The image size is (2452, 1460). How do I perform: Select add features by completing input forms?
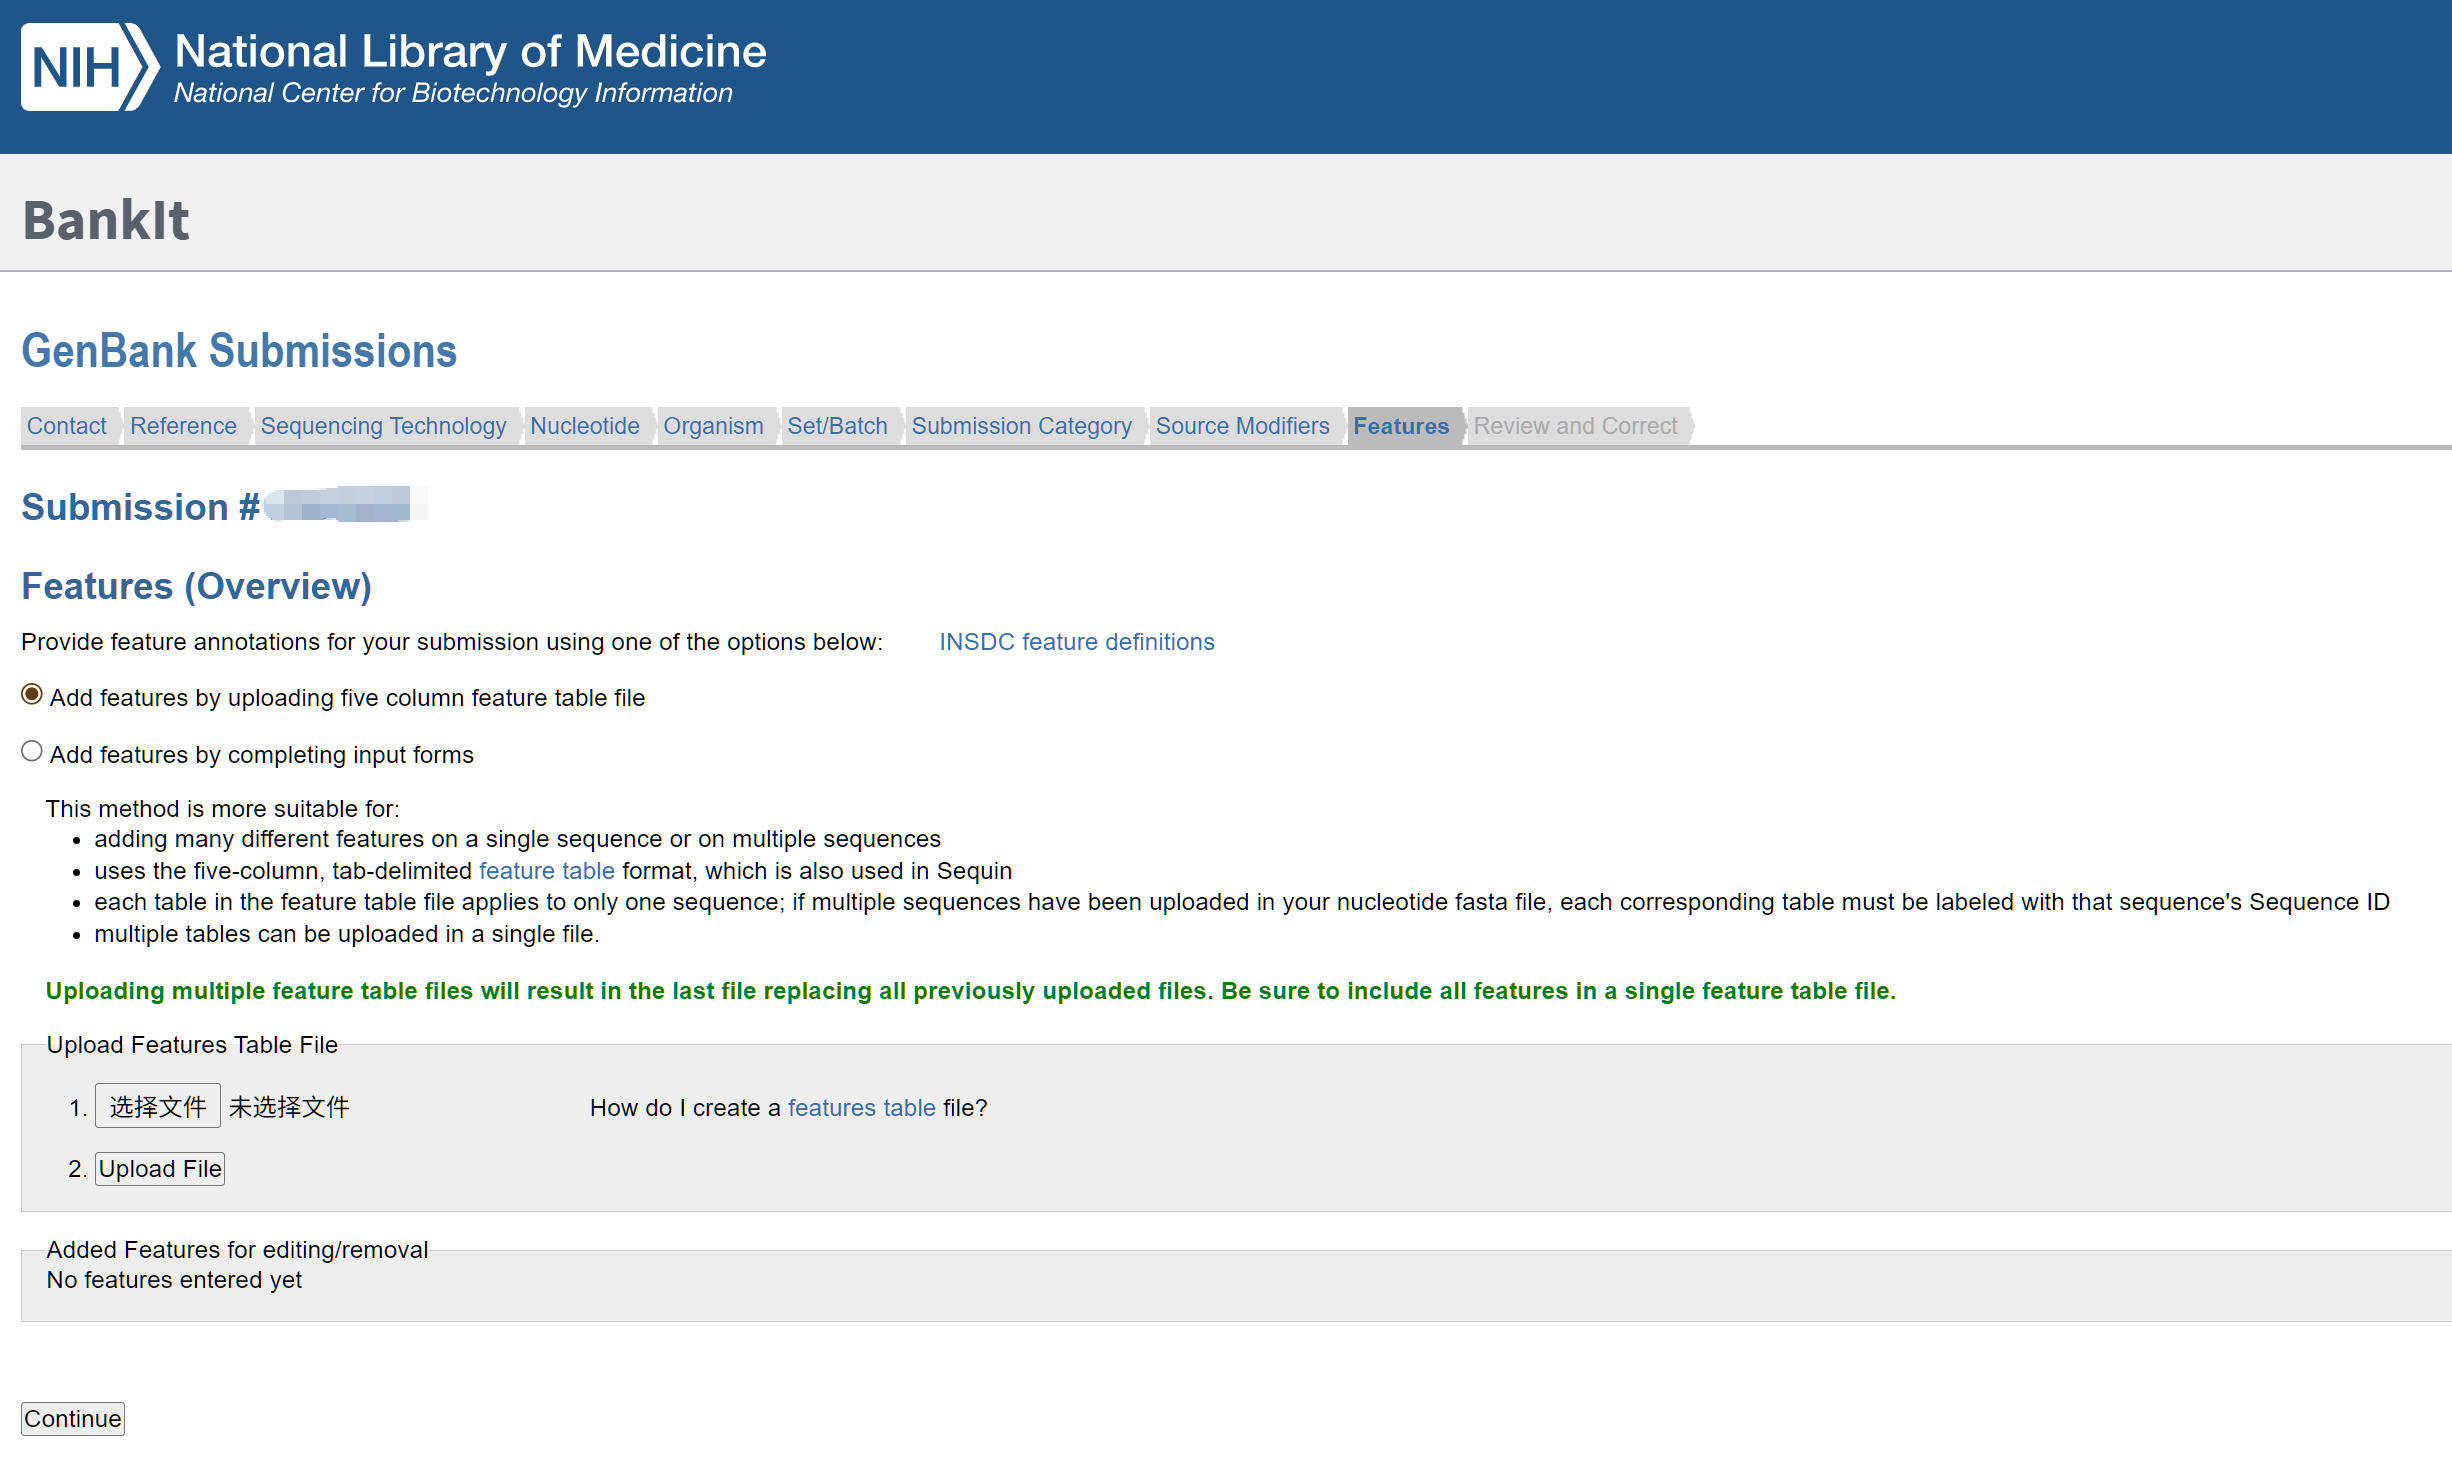[x=32, y=752]
